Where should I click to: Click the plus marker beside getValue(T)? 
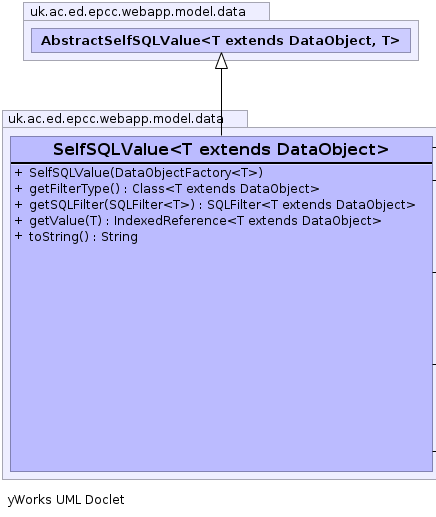pos(18,220)
